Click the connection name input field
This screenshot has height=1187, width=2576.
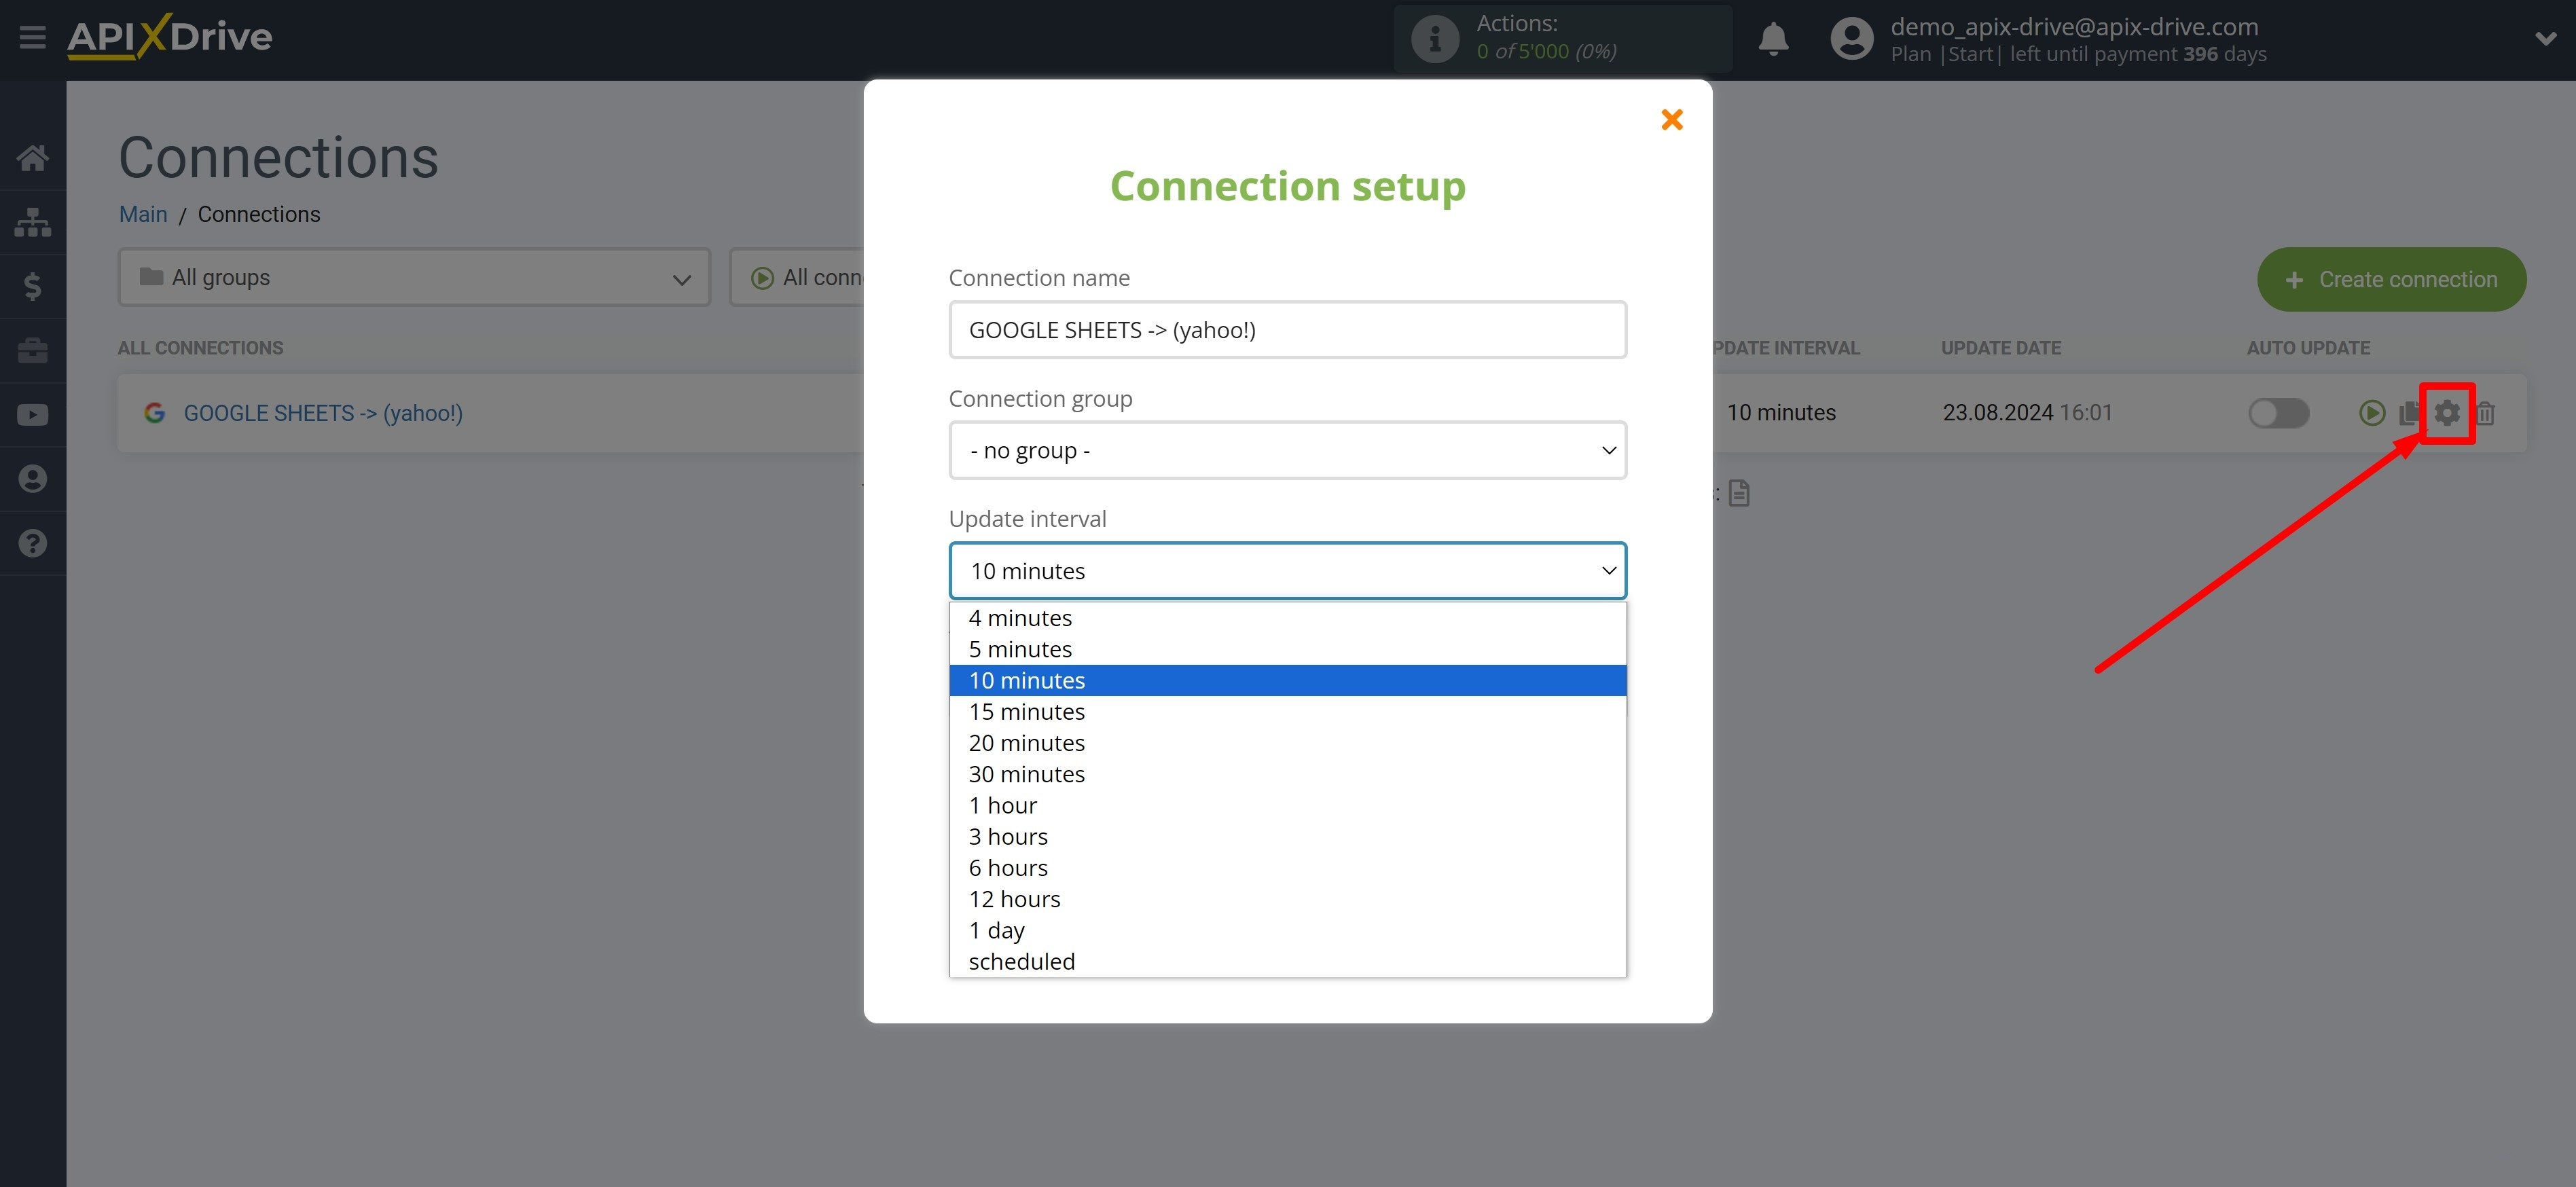pyautogui.click(x=1286, y=329)
